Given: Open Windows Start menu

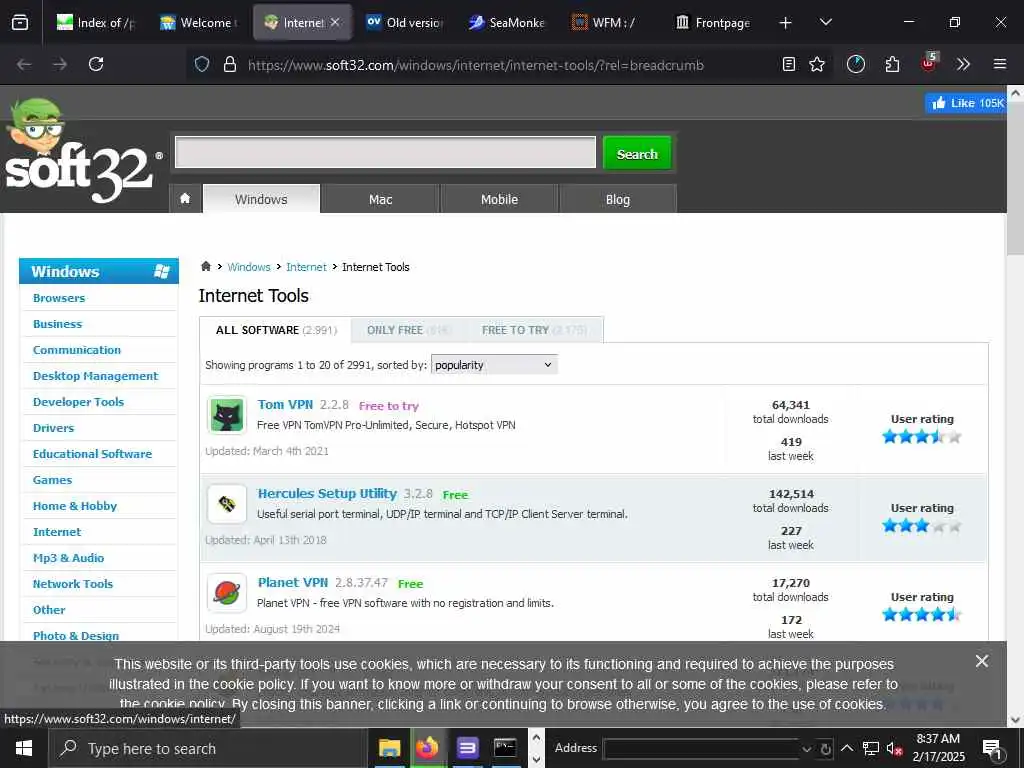Looking at the screenshot, I should pos(24,748).
